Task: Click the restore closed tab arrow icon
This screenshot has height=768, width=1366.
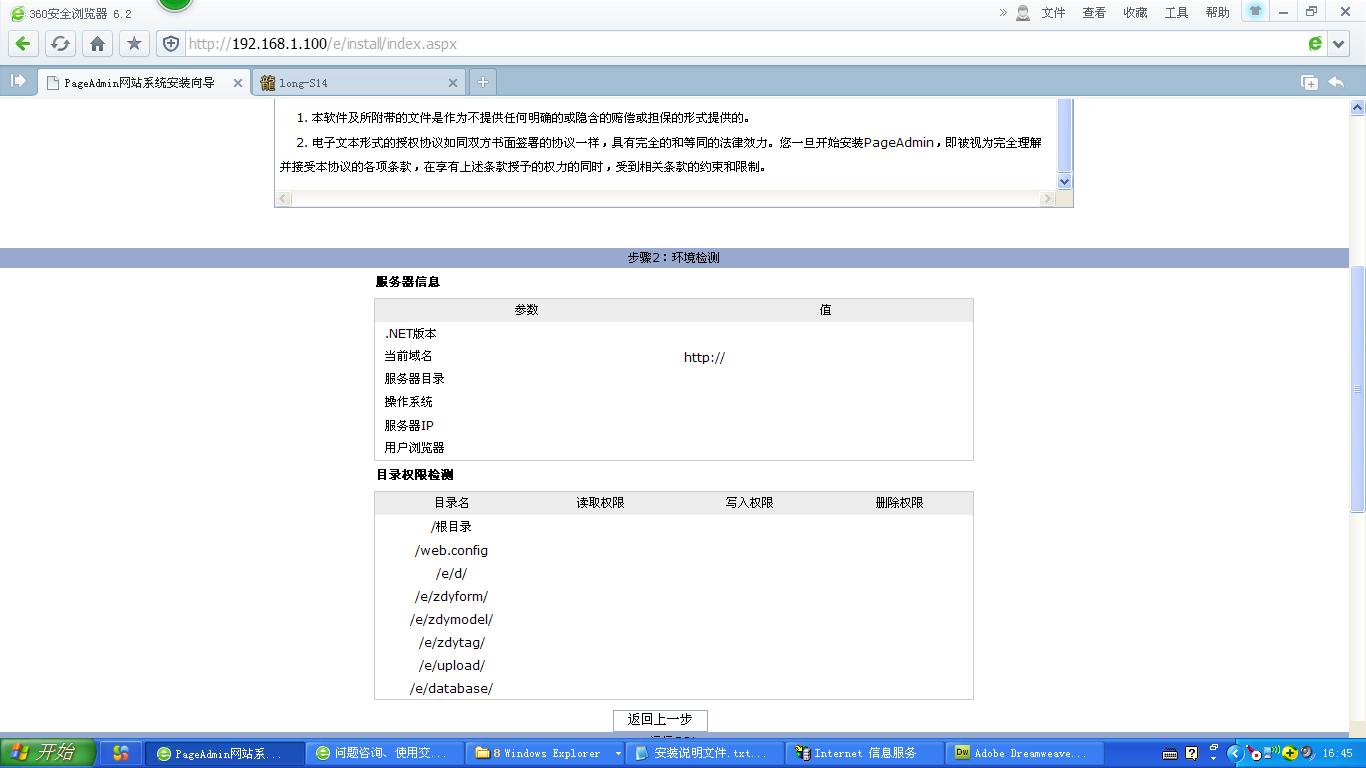Action: pyautogui.click(x=1336, y=82)
